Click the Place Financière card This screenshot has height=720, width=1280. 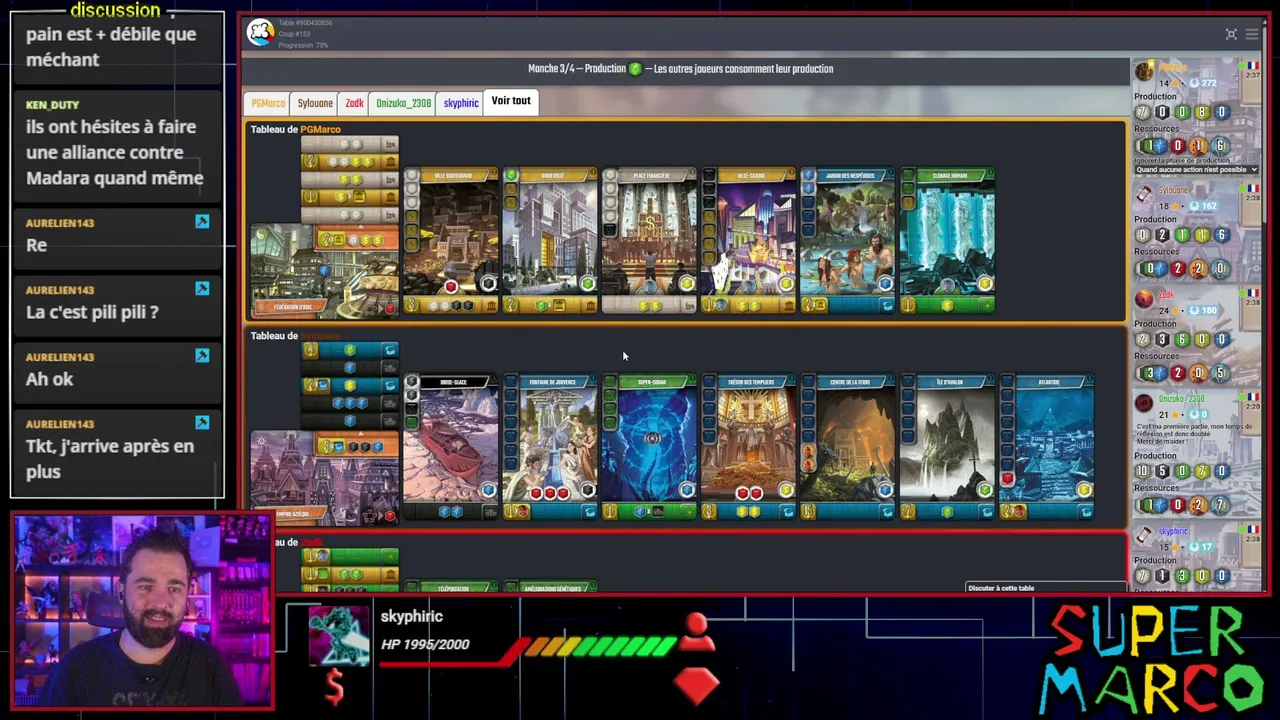point(649,241)
